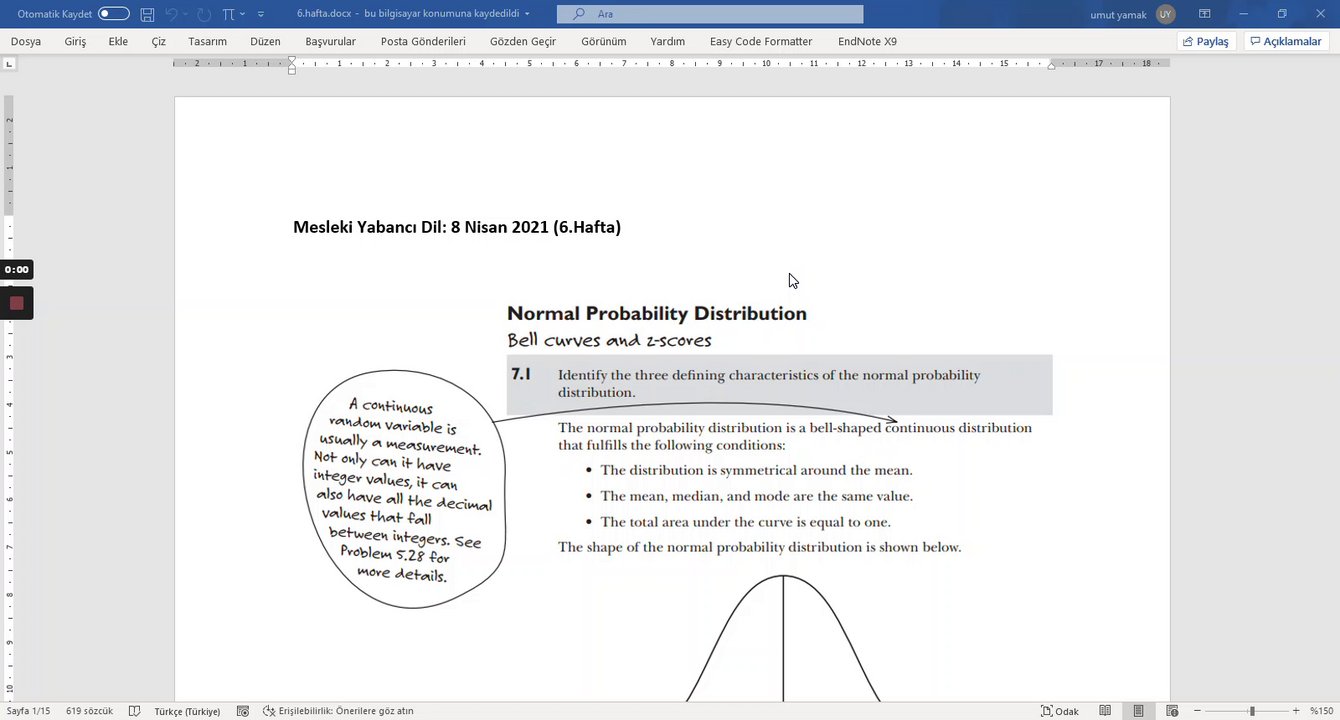1340x720 pixels.
Task: Open the Pi equation dropdown arrow
Action: pos(243,14)
